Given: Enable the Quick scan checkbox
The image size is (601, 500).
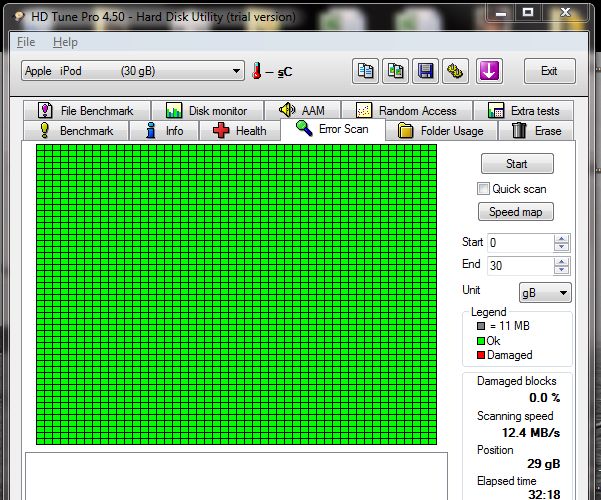Looking at the screenshot, I should (x=484, y=189).
